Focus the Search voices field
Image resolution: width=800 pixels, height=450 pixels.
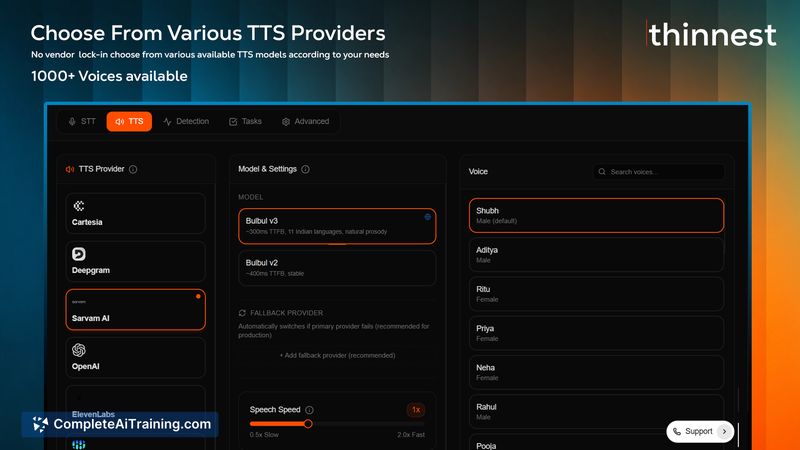(x=659, y=172)
